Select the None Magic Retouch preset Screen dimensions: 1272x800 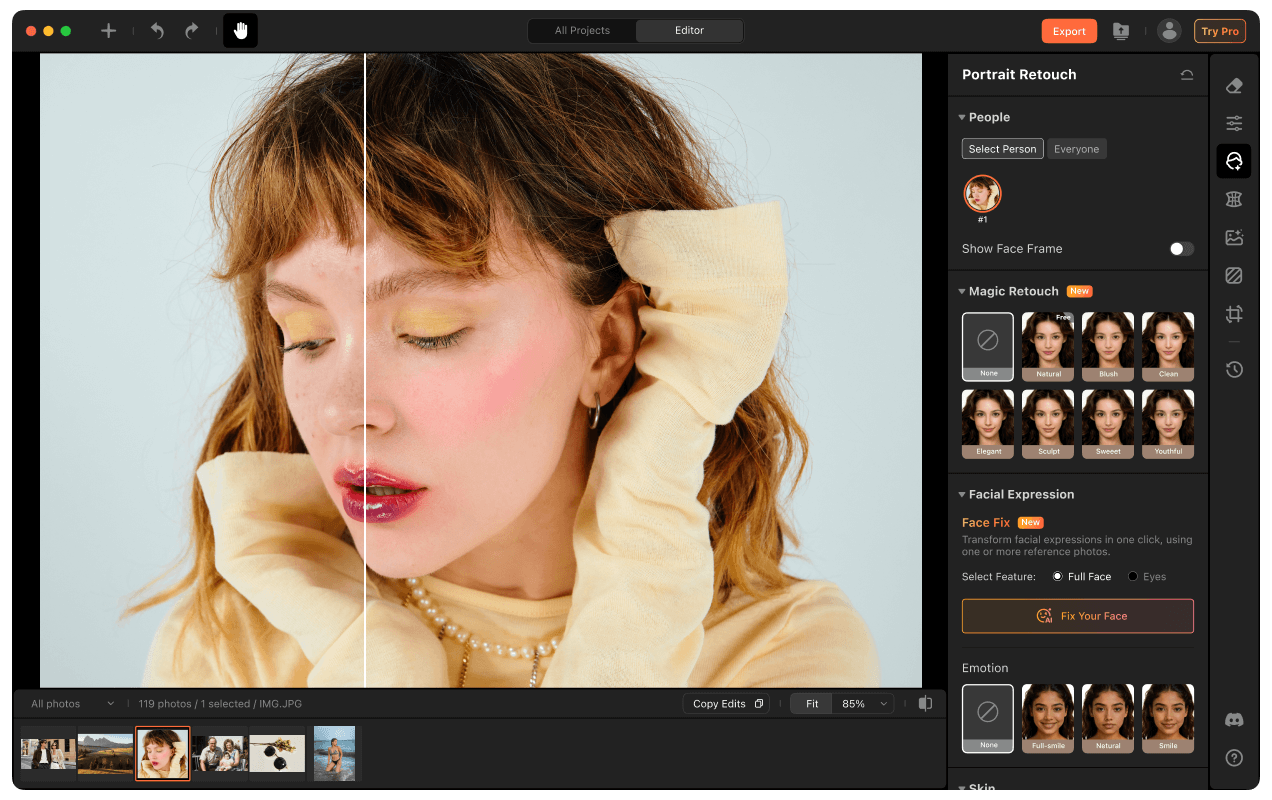pyautogui.click(x=988, y=347)
